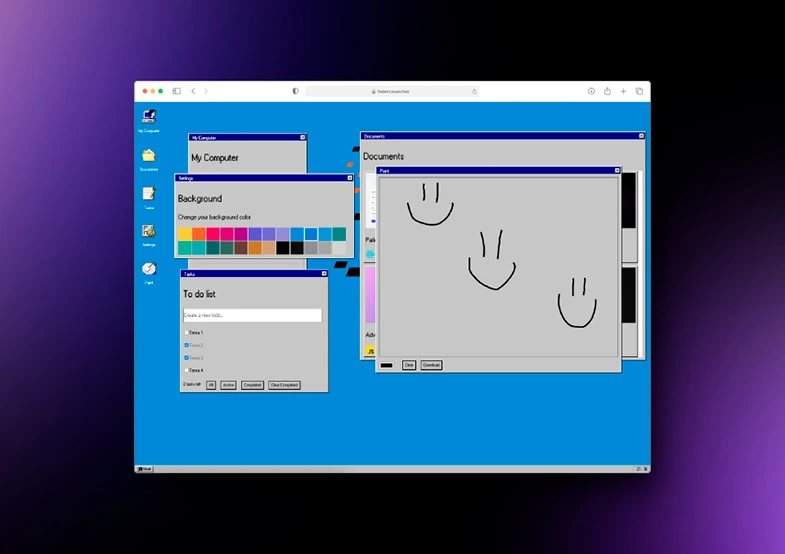Uncheck the Tarea 2 checkbox

186,345
